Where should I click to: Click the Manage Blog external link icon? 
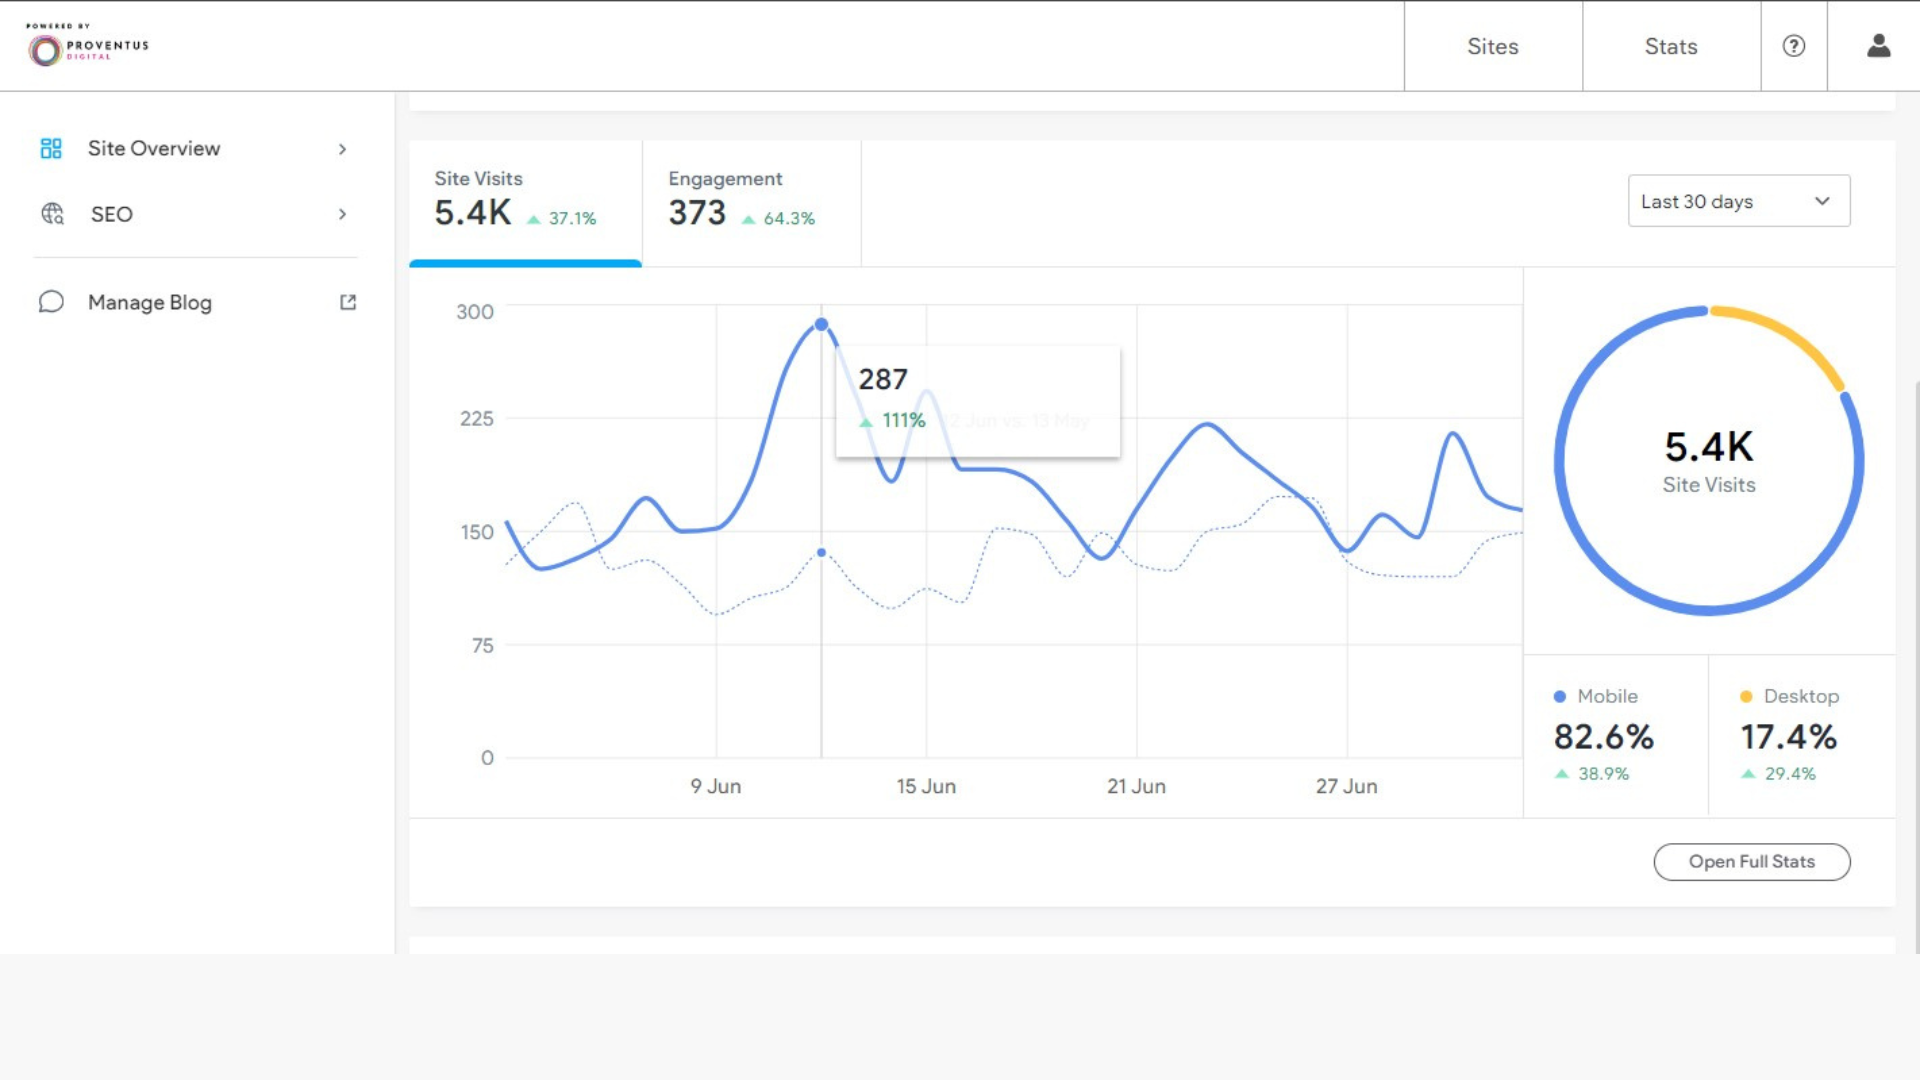click(x=348, y=302)
